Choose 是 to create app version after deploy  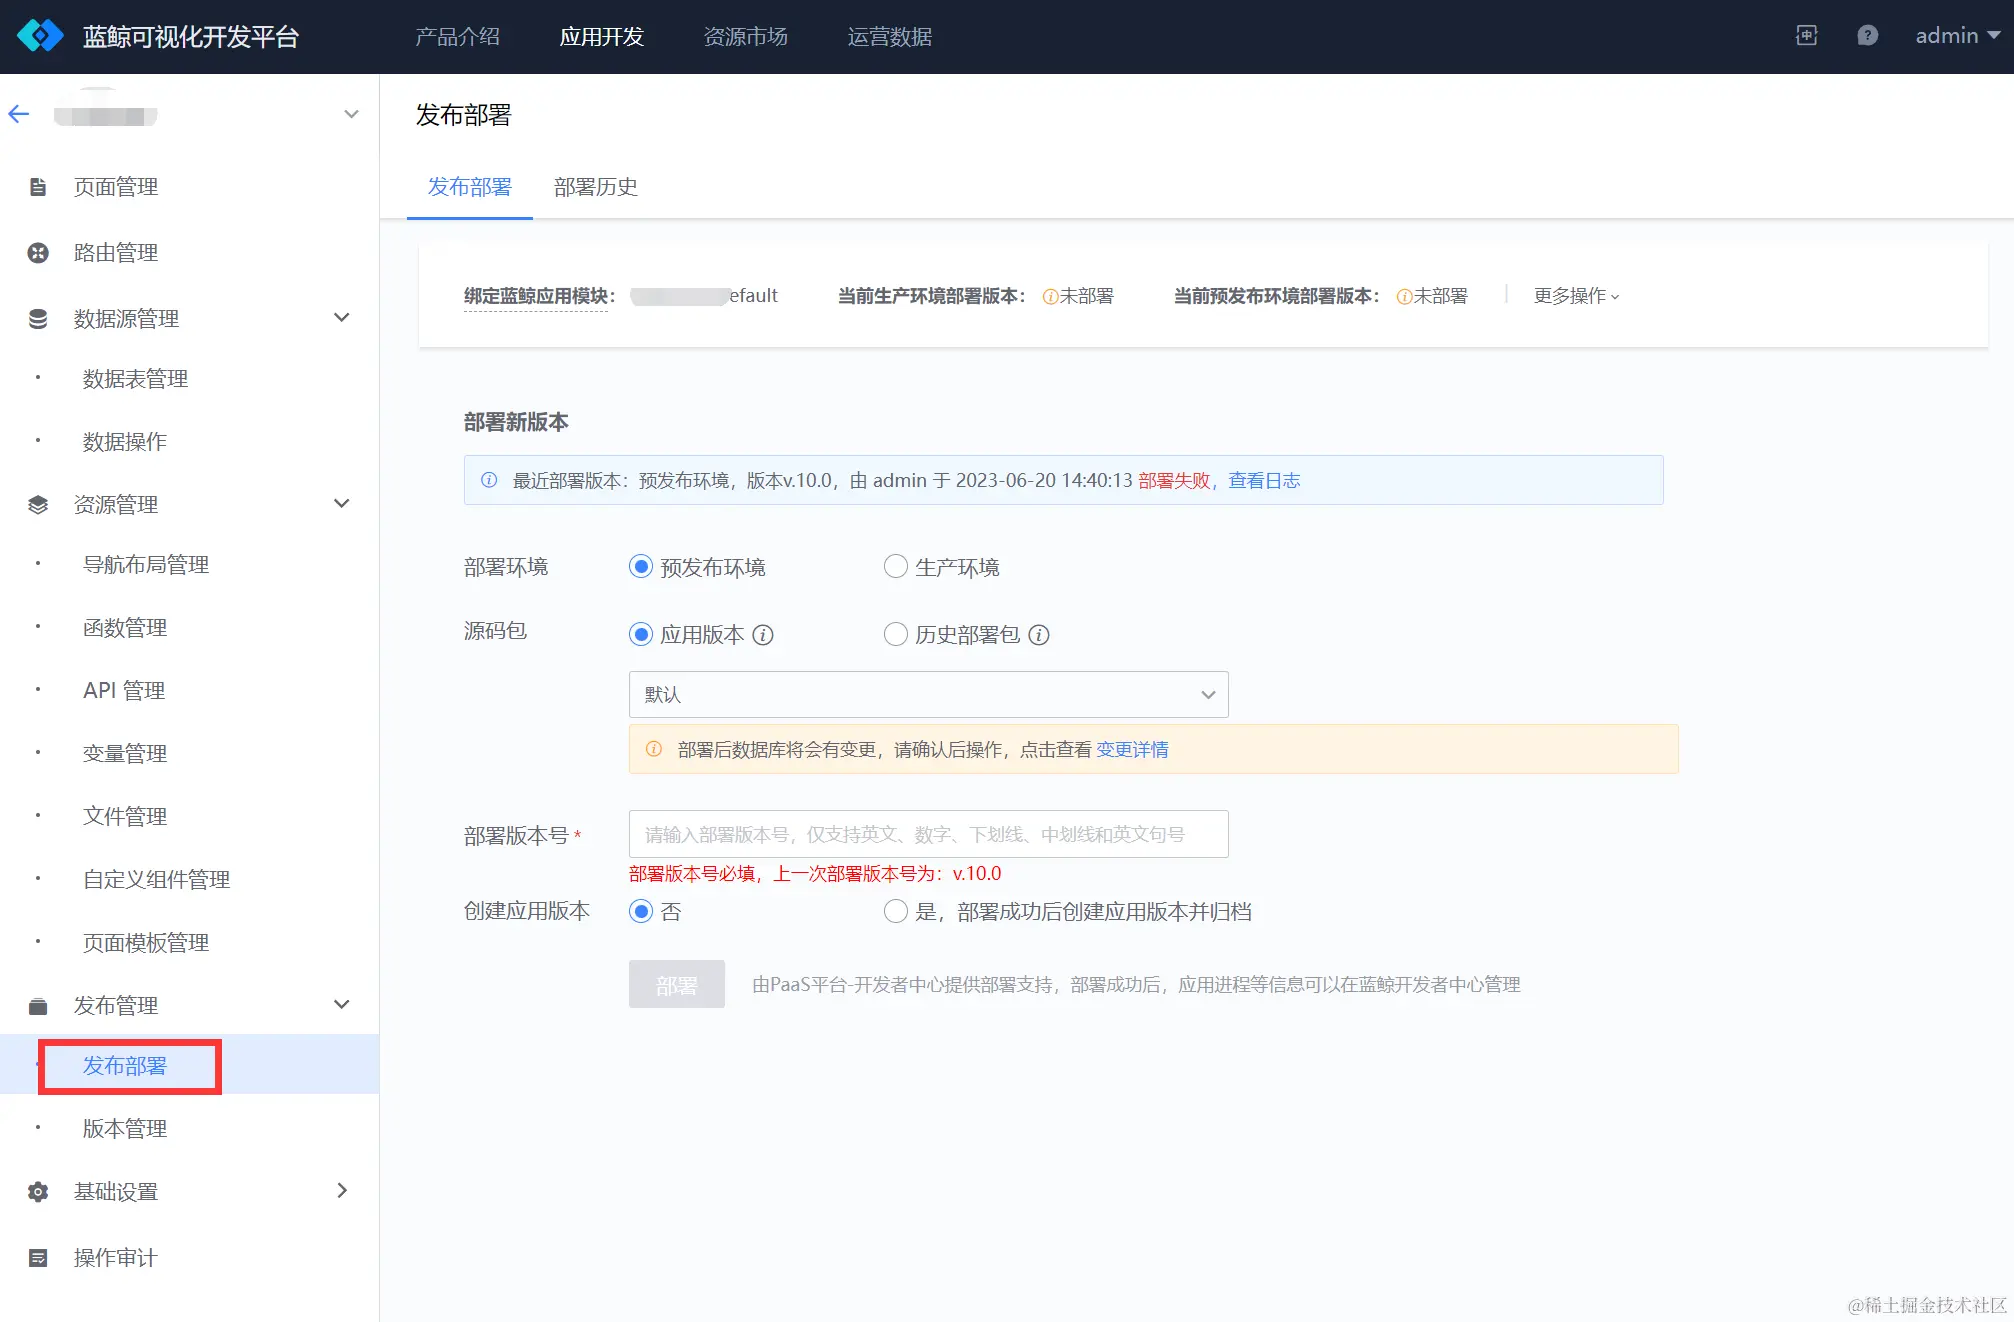point(895,911)
